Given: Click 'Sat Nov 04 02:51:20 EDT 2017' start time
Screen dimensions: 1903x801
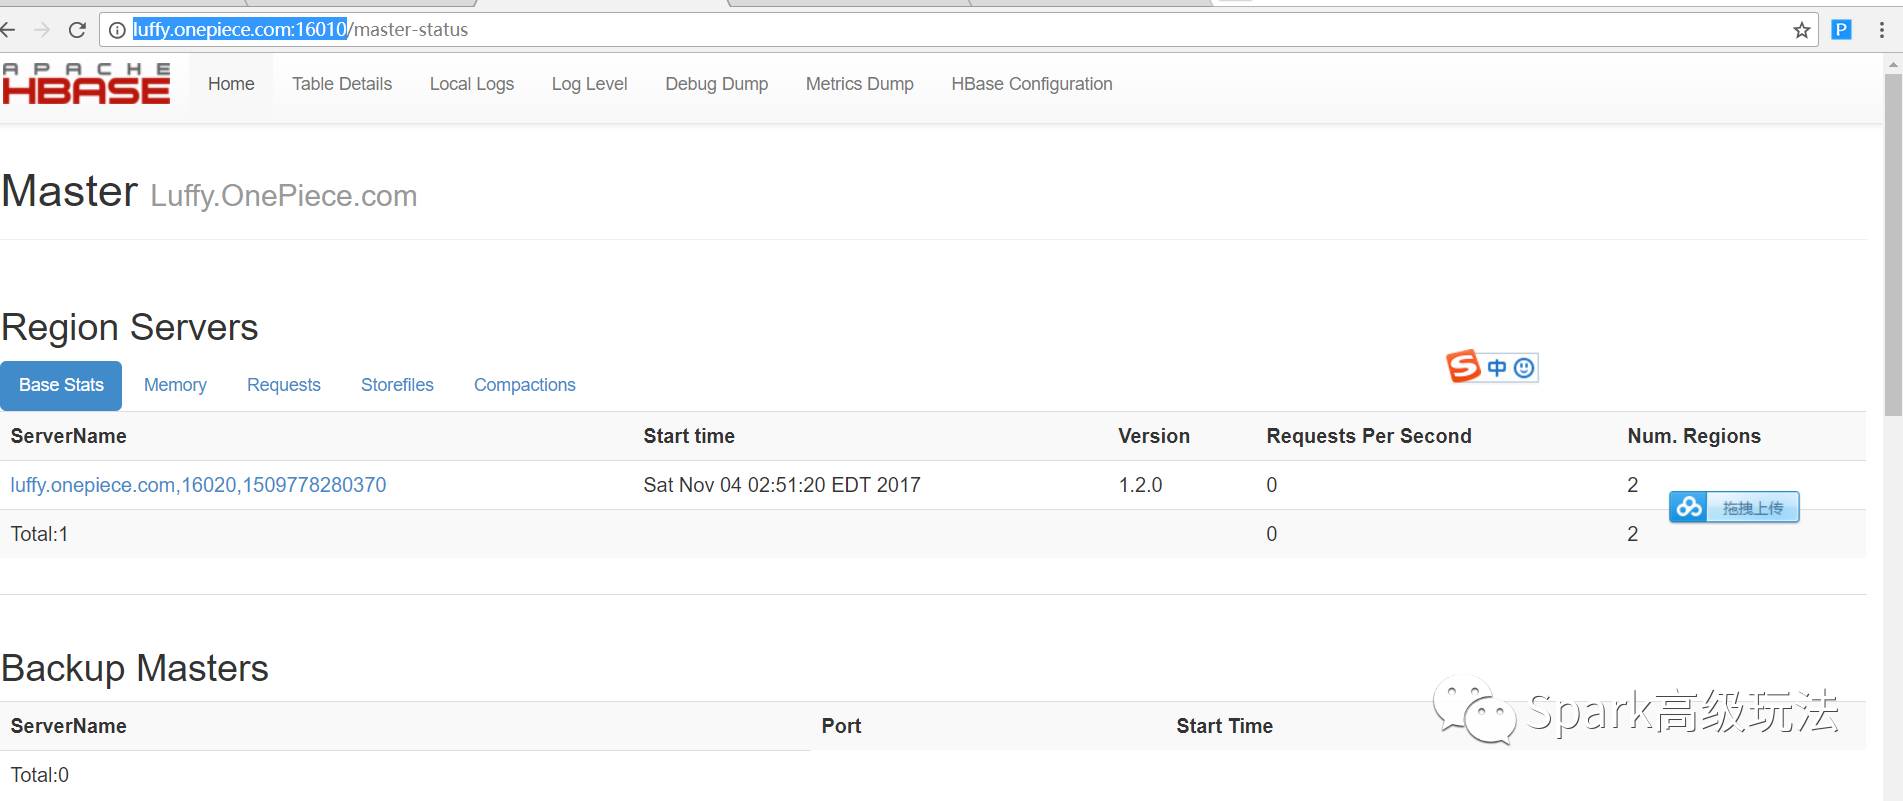Looking at the screenshot, I should pos(782,485).
